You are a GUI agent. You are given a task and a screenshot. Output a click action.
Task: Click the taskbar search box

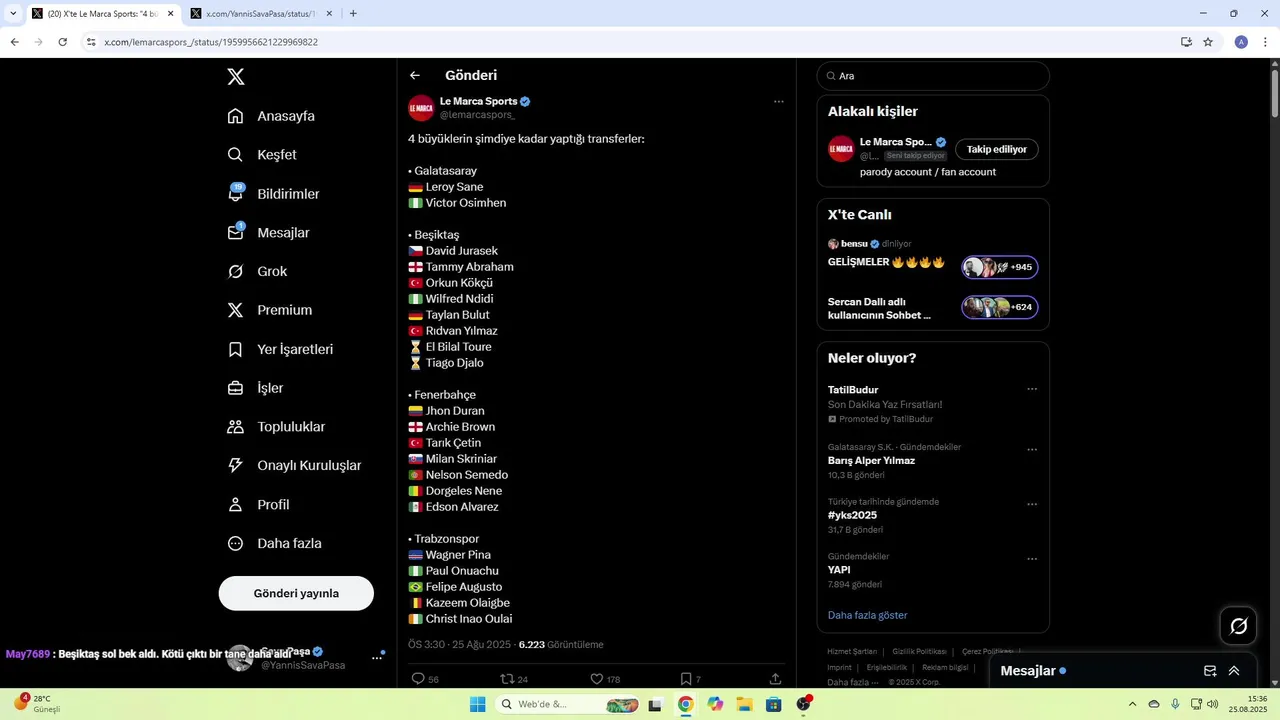[570, 704]
